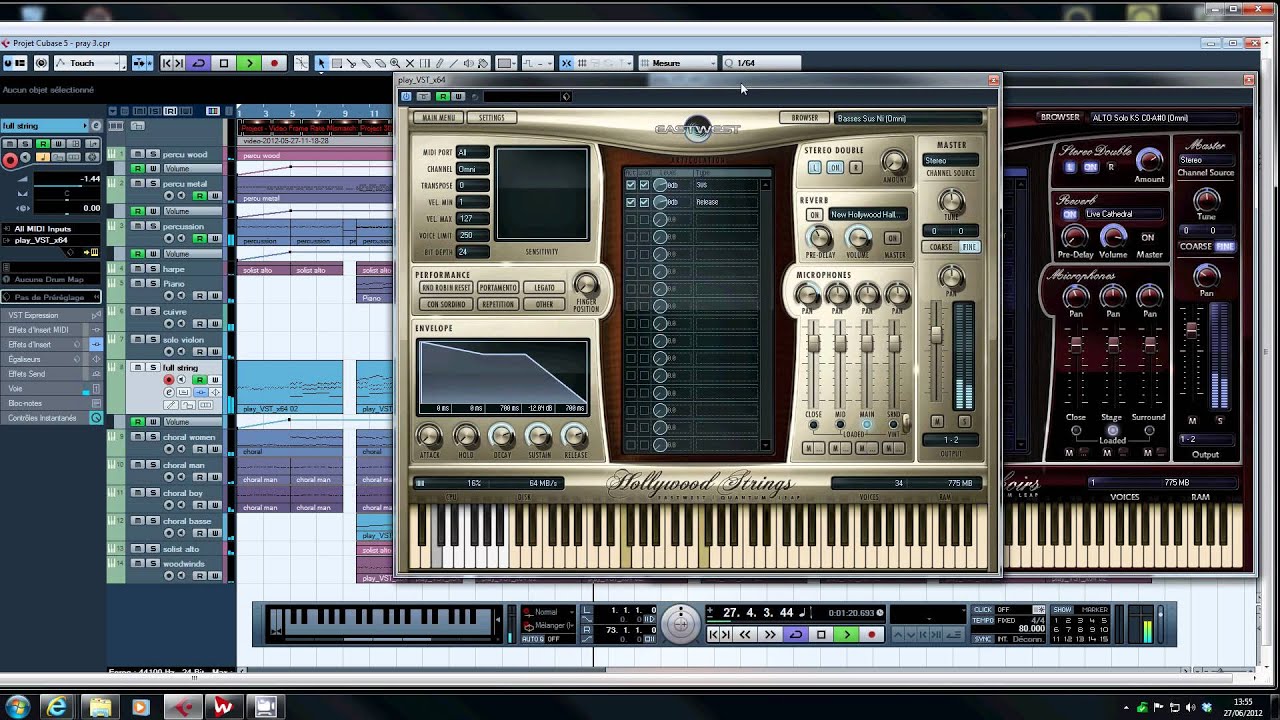Click the CLOSE microphone fader
The image size is (1280, 720).
coord(813,343)
